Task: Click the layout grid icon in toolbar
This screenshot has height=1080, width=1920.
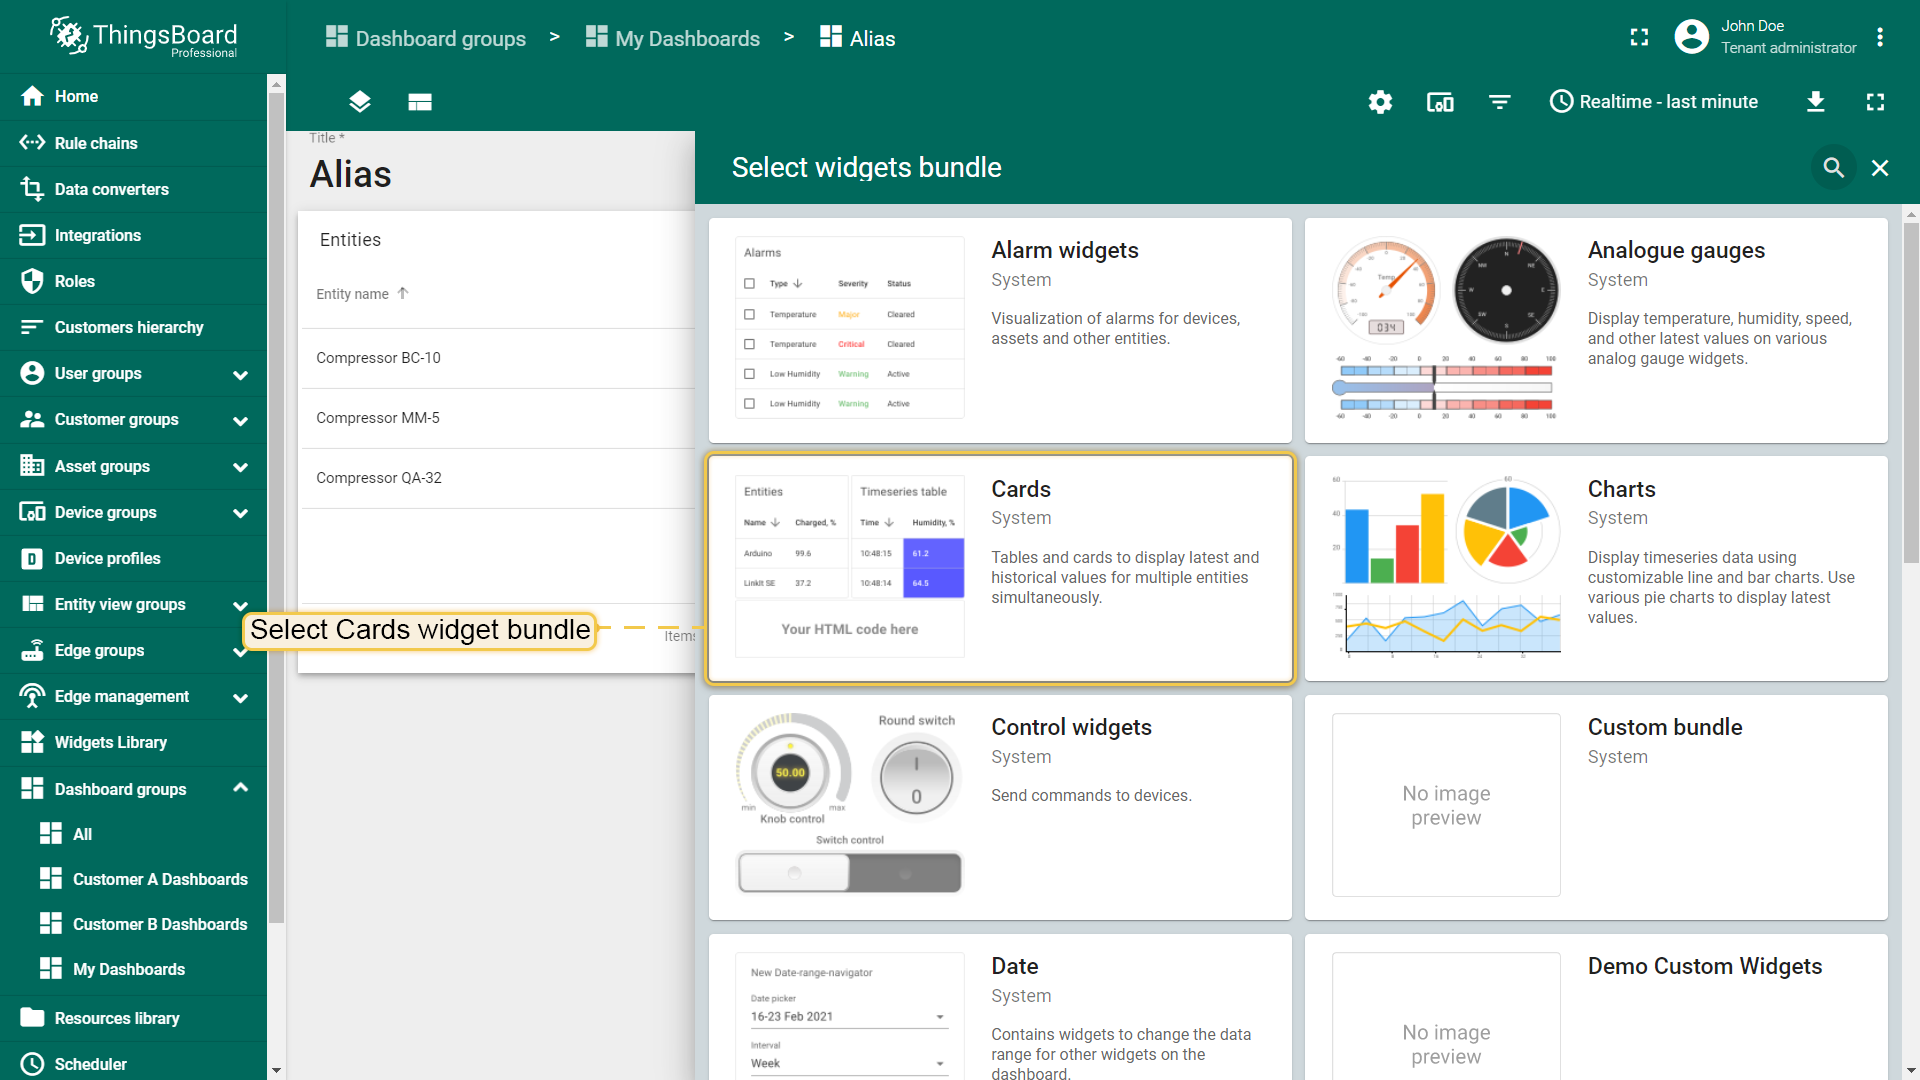Action: click(420, 102)
